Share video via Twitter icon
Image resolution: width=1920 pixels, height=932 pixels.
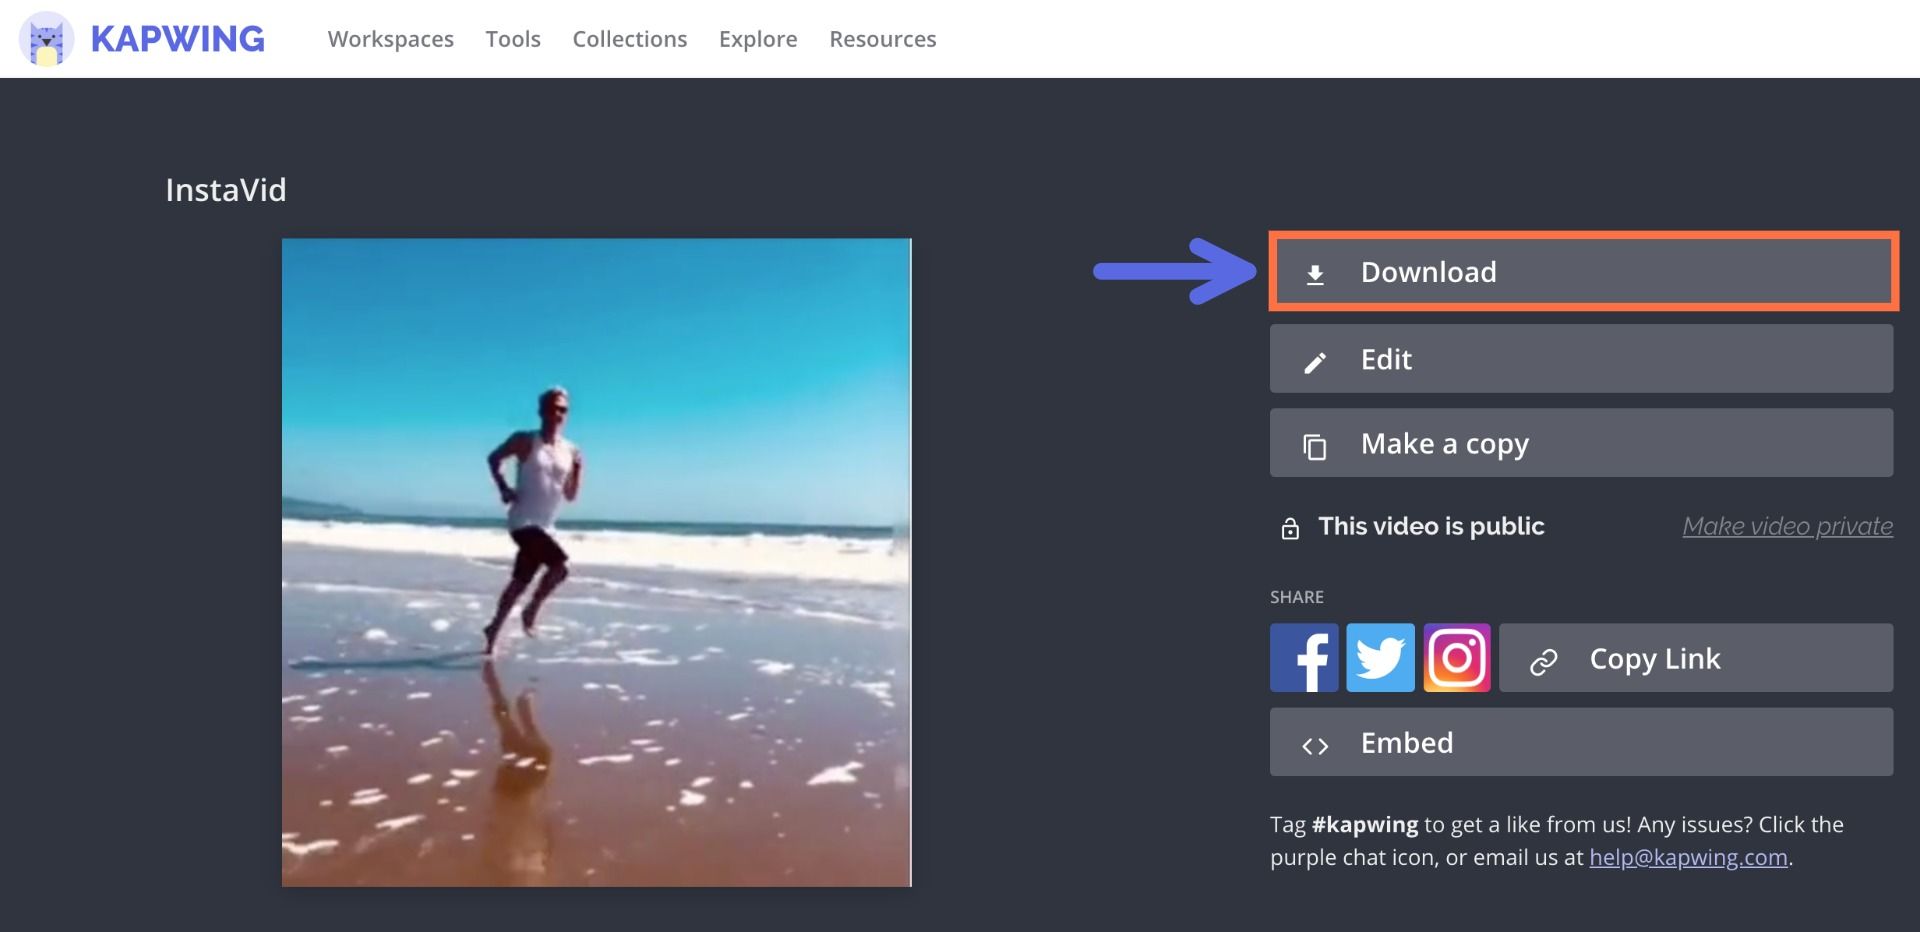click(1380, 658)
